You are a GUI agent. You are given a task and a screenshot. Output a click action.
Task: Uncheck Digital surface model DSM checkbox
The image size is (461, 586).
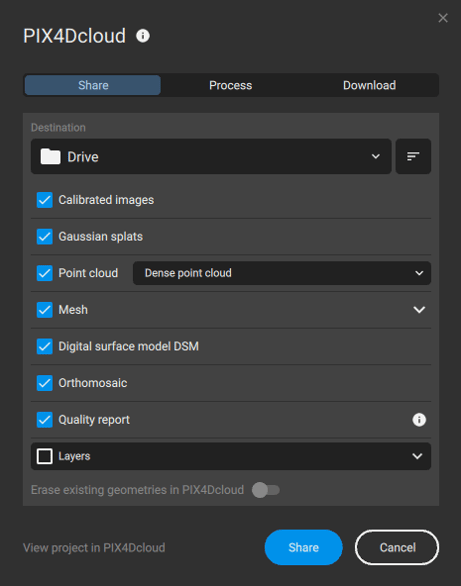click(44, 346)
